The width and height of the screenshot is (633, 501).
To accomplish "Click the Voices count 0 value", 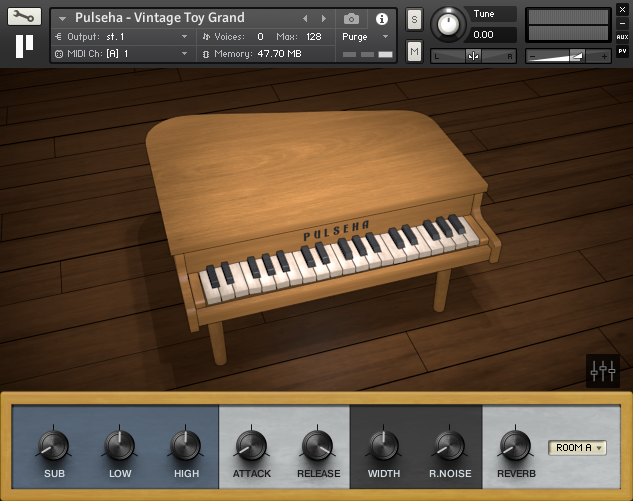I will tap(260, 37).
